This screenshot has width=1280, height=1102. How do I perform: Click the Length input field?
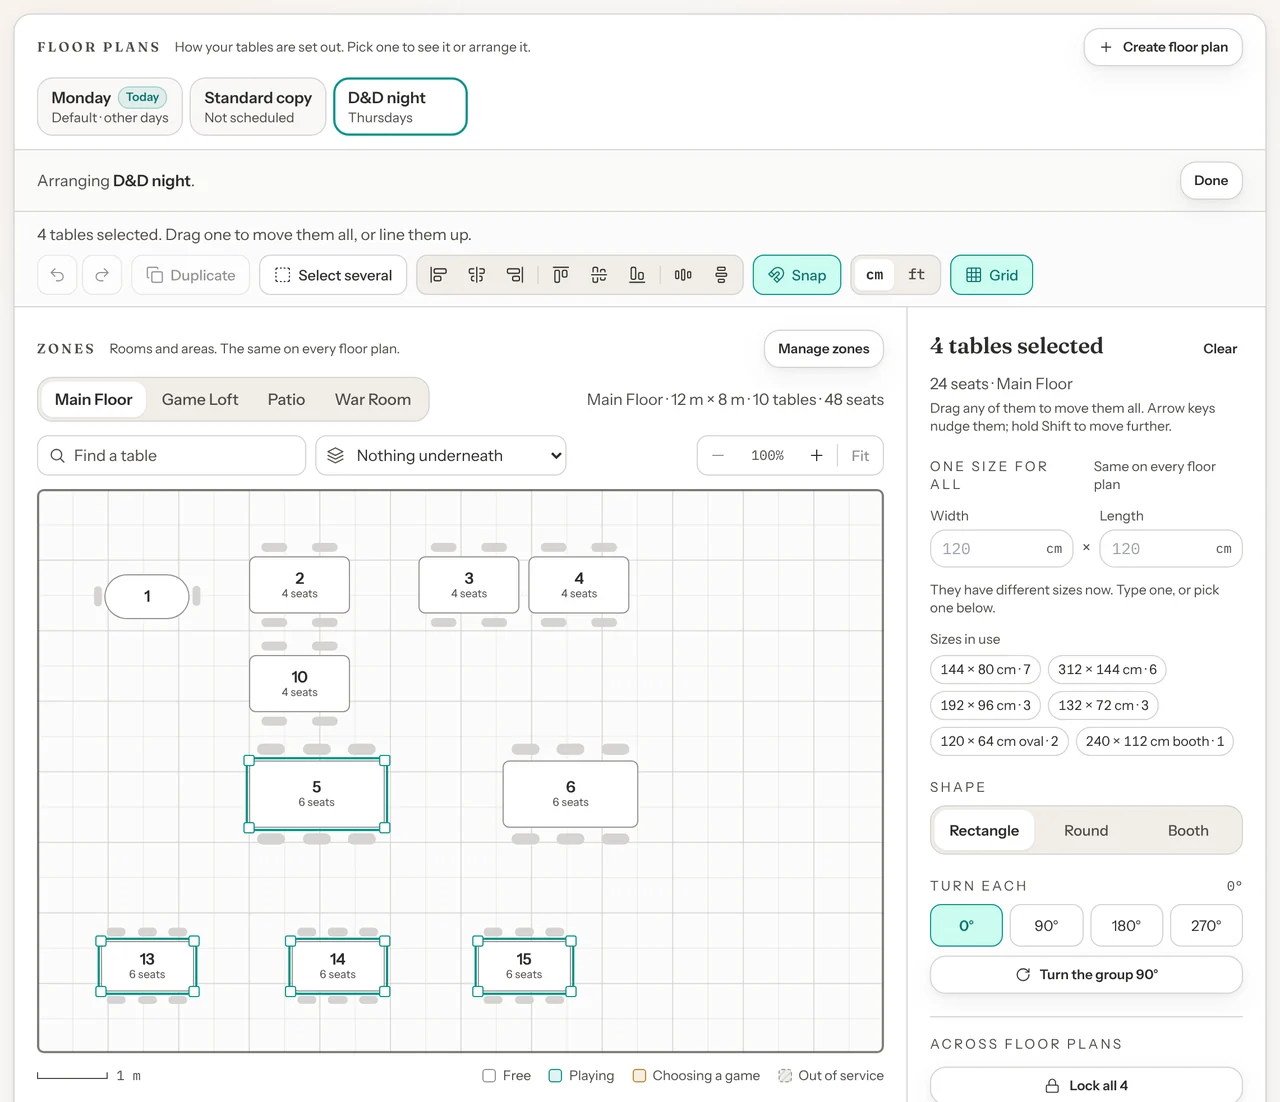tap(1171, 549)
